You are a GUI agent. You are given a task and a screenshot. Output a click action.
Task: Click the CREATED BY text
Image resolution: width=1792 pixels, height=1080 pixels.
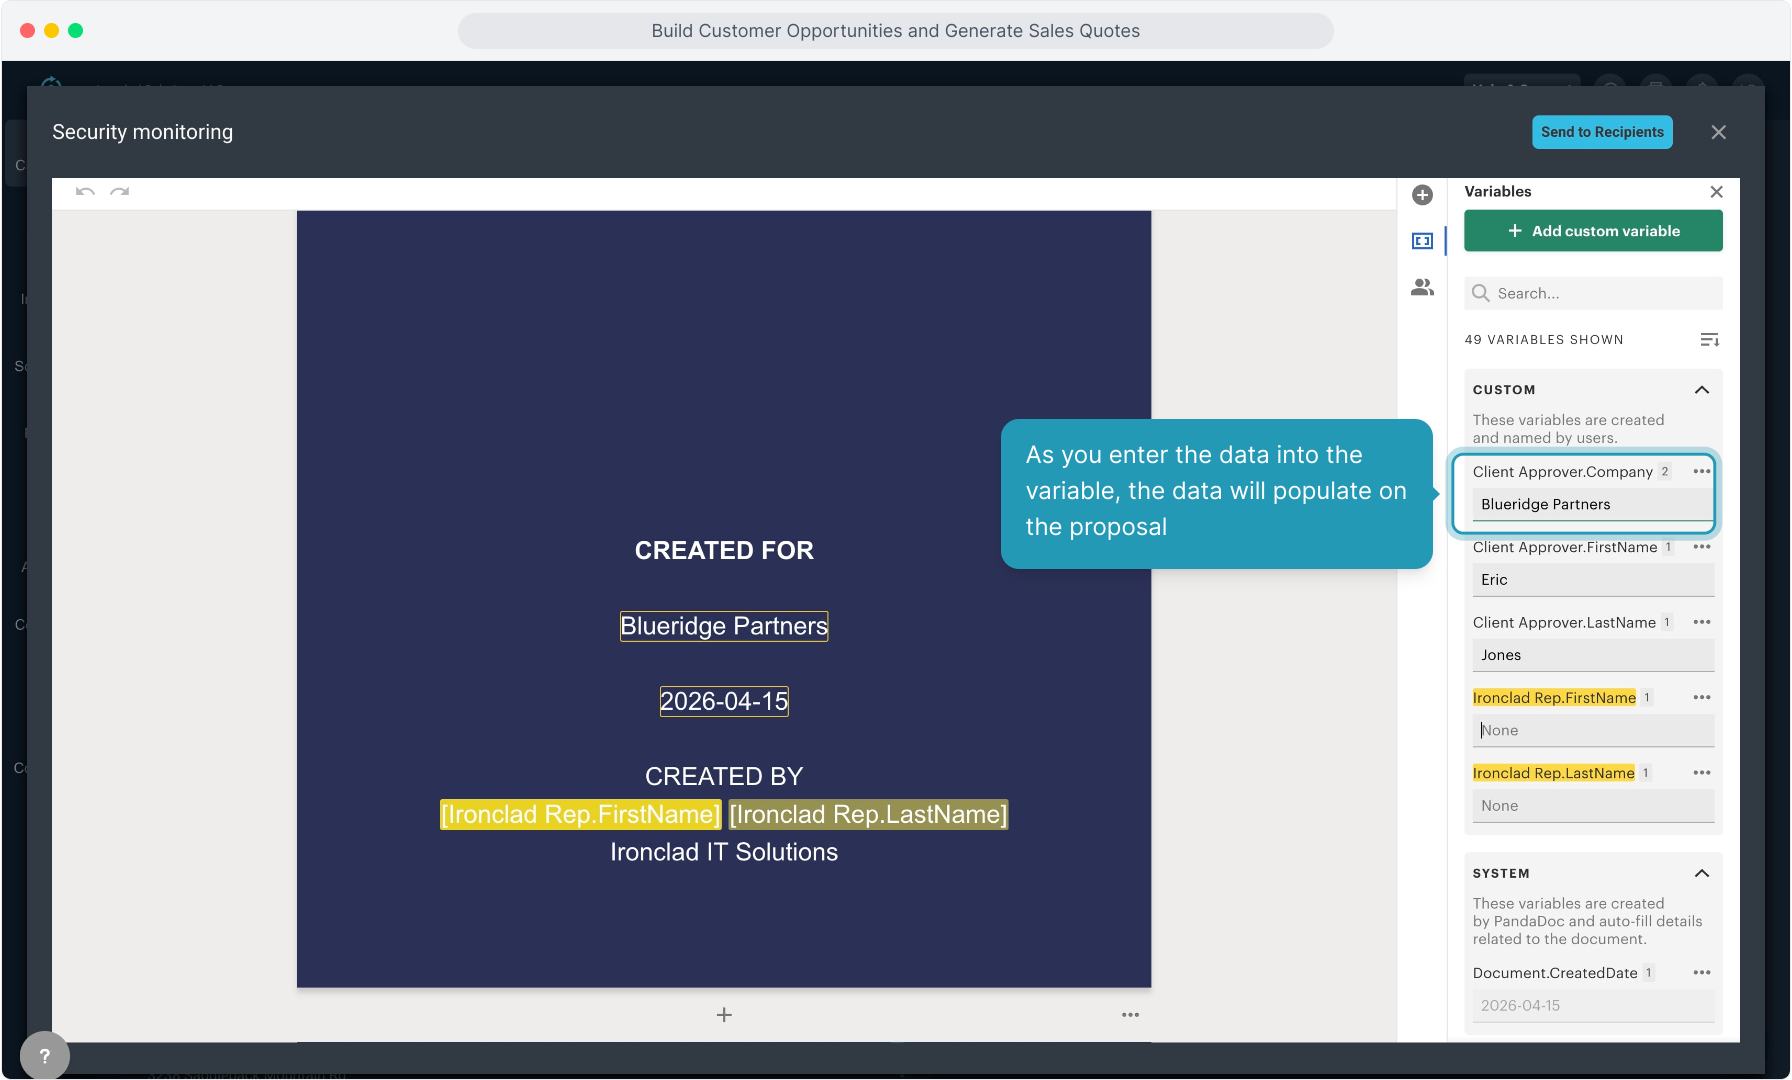[x=724, y=776]
